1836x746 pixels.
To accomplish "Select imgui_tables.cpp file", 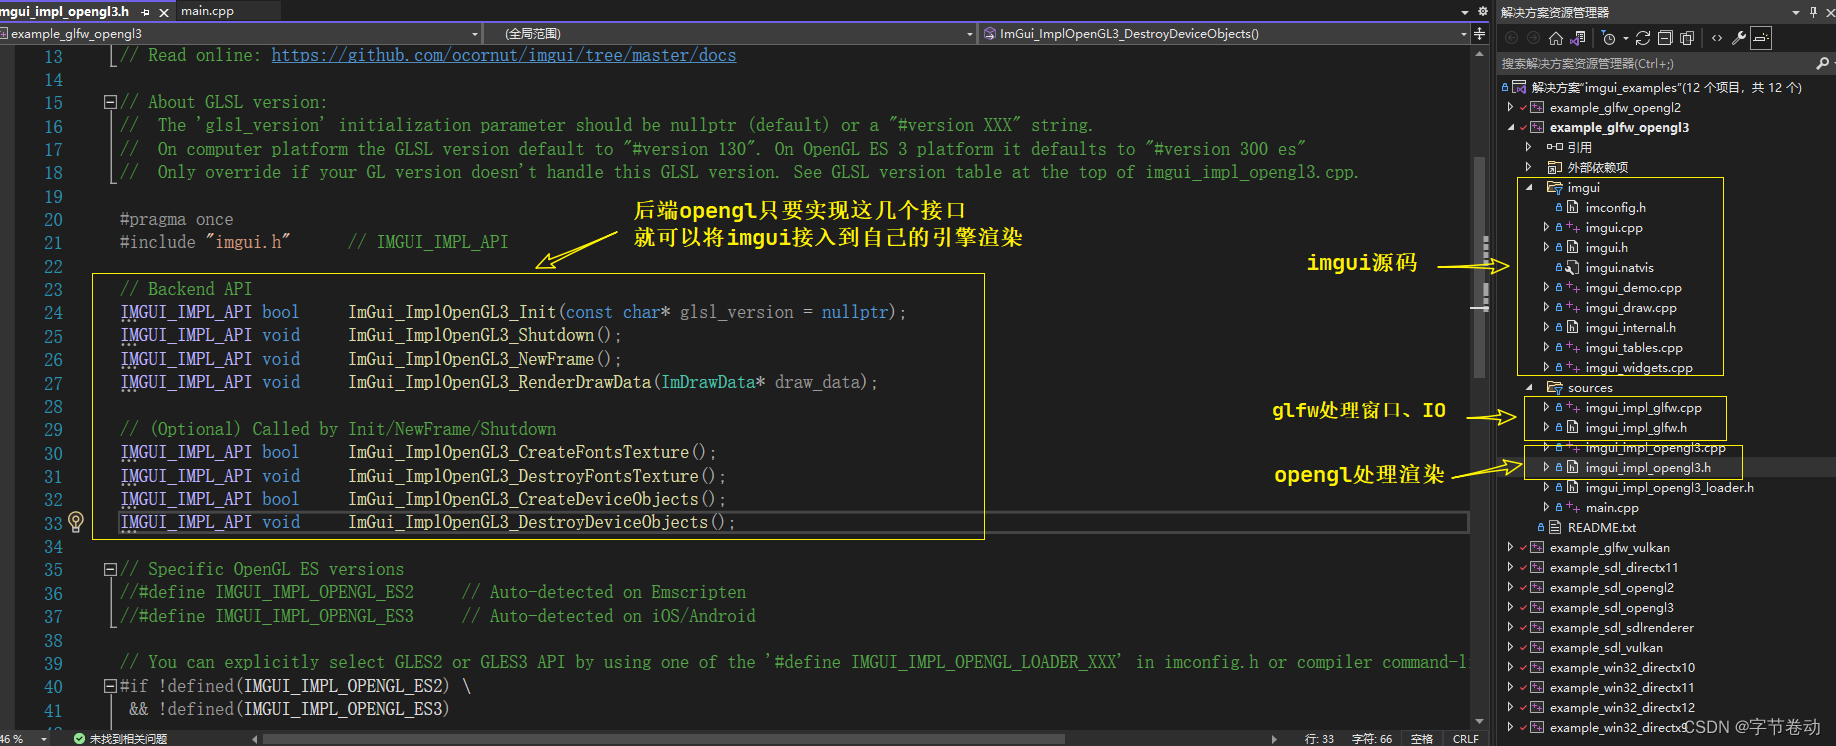I will (x=1634, y=347).
